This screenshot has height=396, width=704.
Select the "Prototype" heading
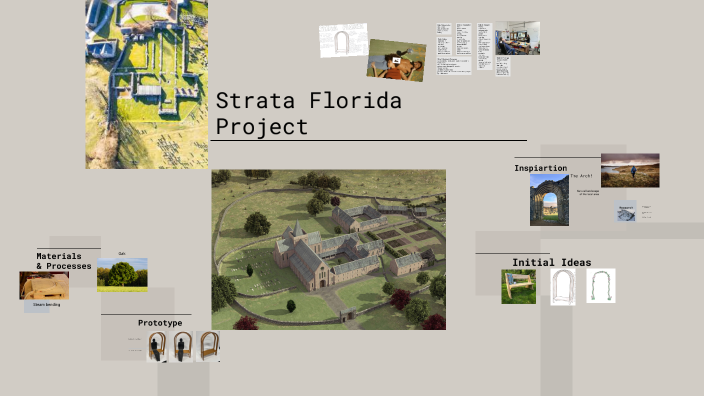tap(160, 323)
